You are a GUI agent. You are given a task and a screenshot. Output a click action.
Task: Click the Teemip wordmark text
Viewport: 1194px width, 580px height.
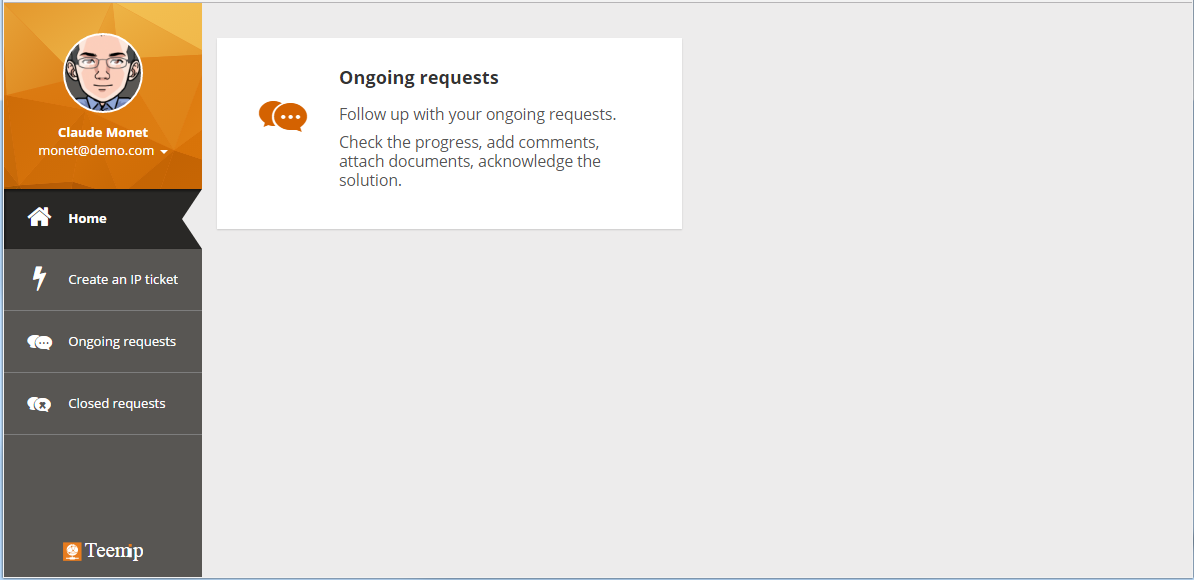tap(114, 551)
